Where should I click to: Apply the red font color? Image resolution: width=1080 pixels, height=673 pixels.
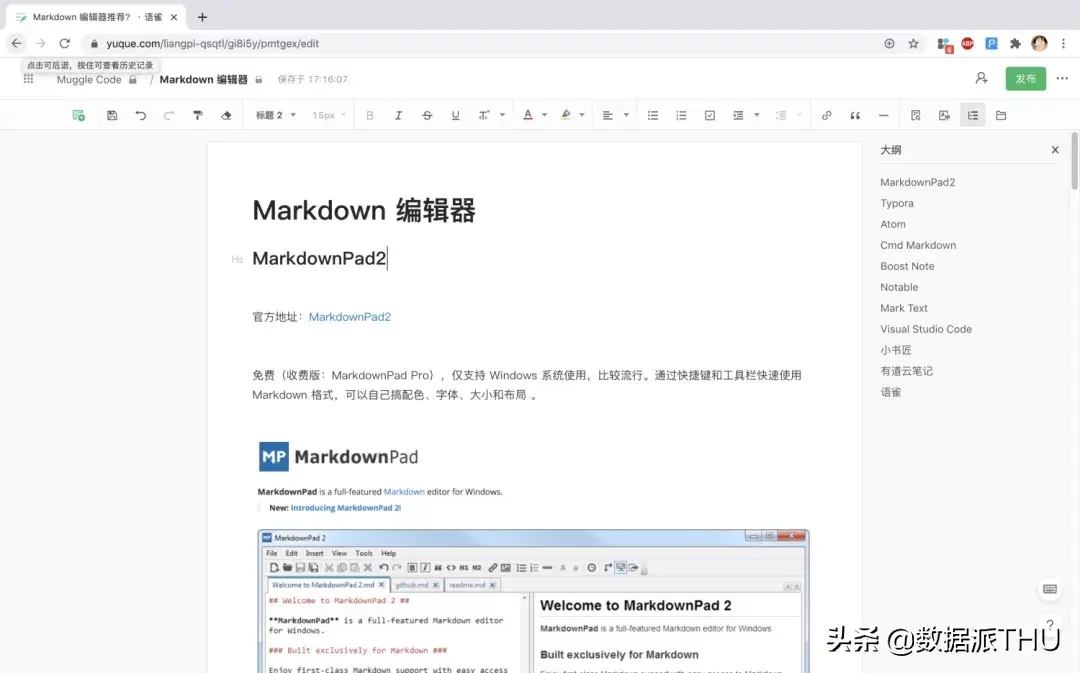528,115
